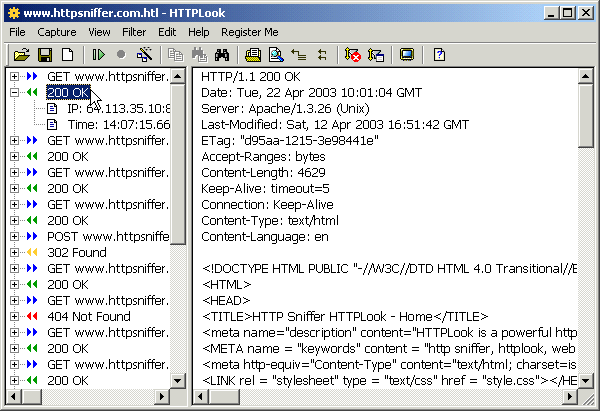Select the Time: 14:07:15.66 detail row

click(119, 125)
